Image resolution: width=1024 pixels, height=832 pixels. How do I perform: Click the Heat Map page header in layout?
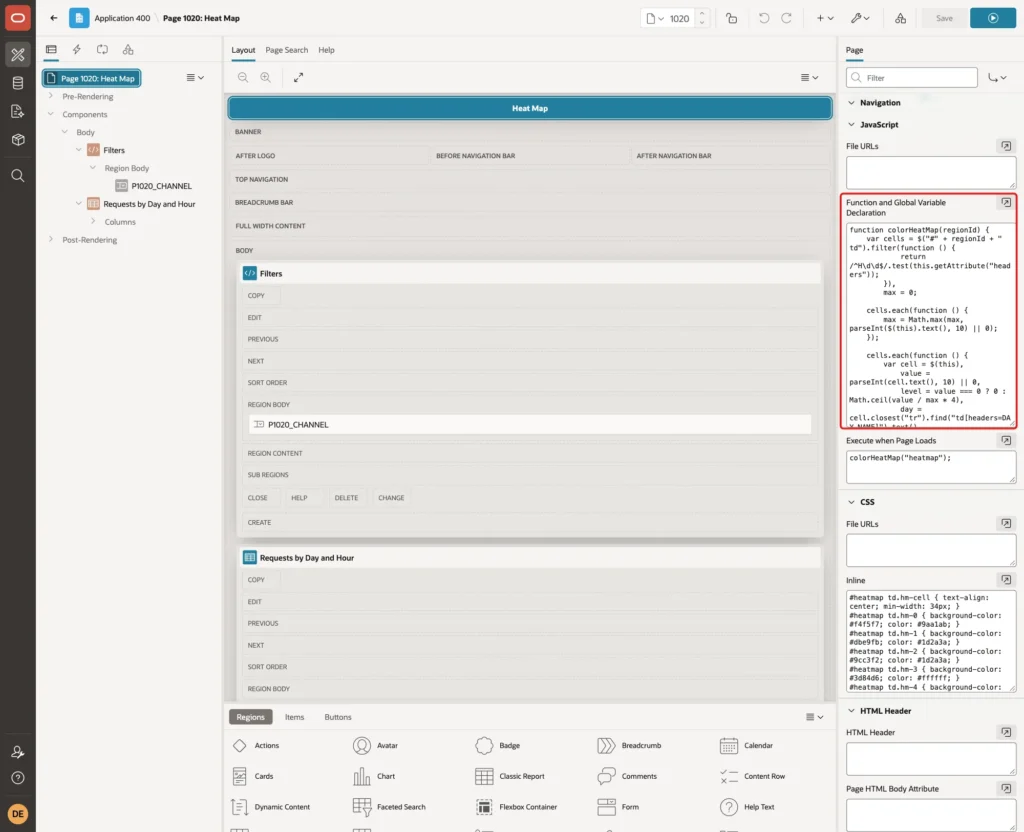click(x=530, y=108)
